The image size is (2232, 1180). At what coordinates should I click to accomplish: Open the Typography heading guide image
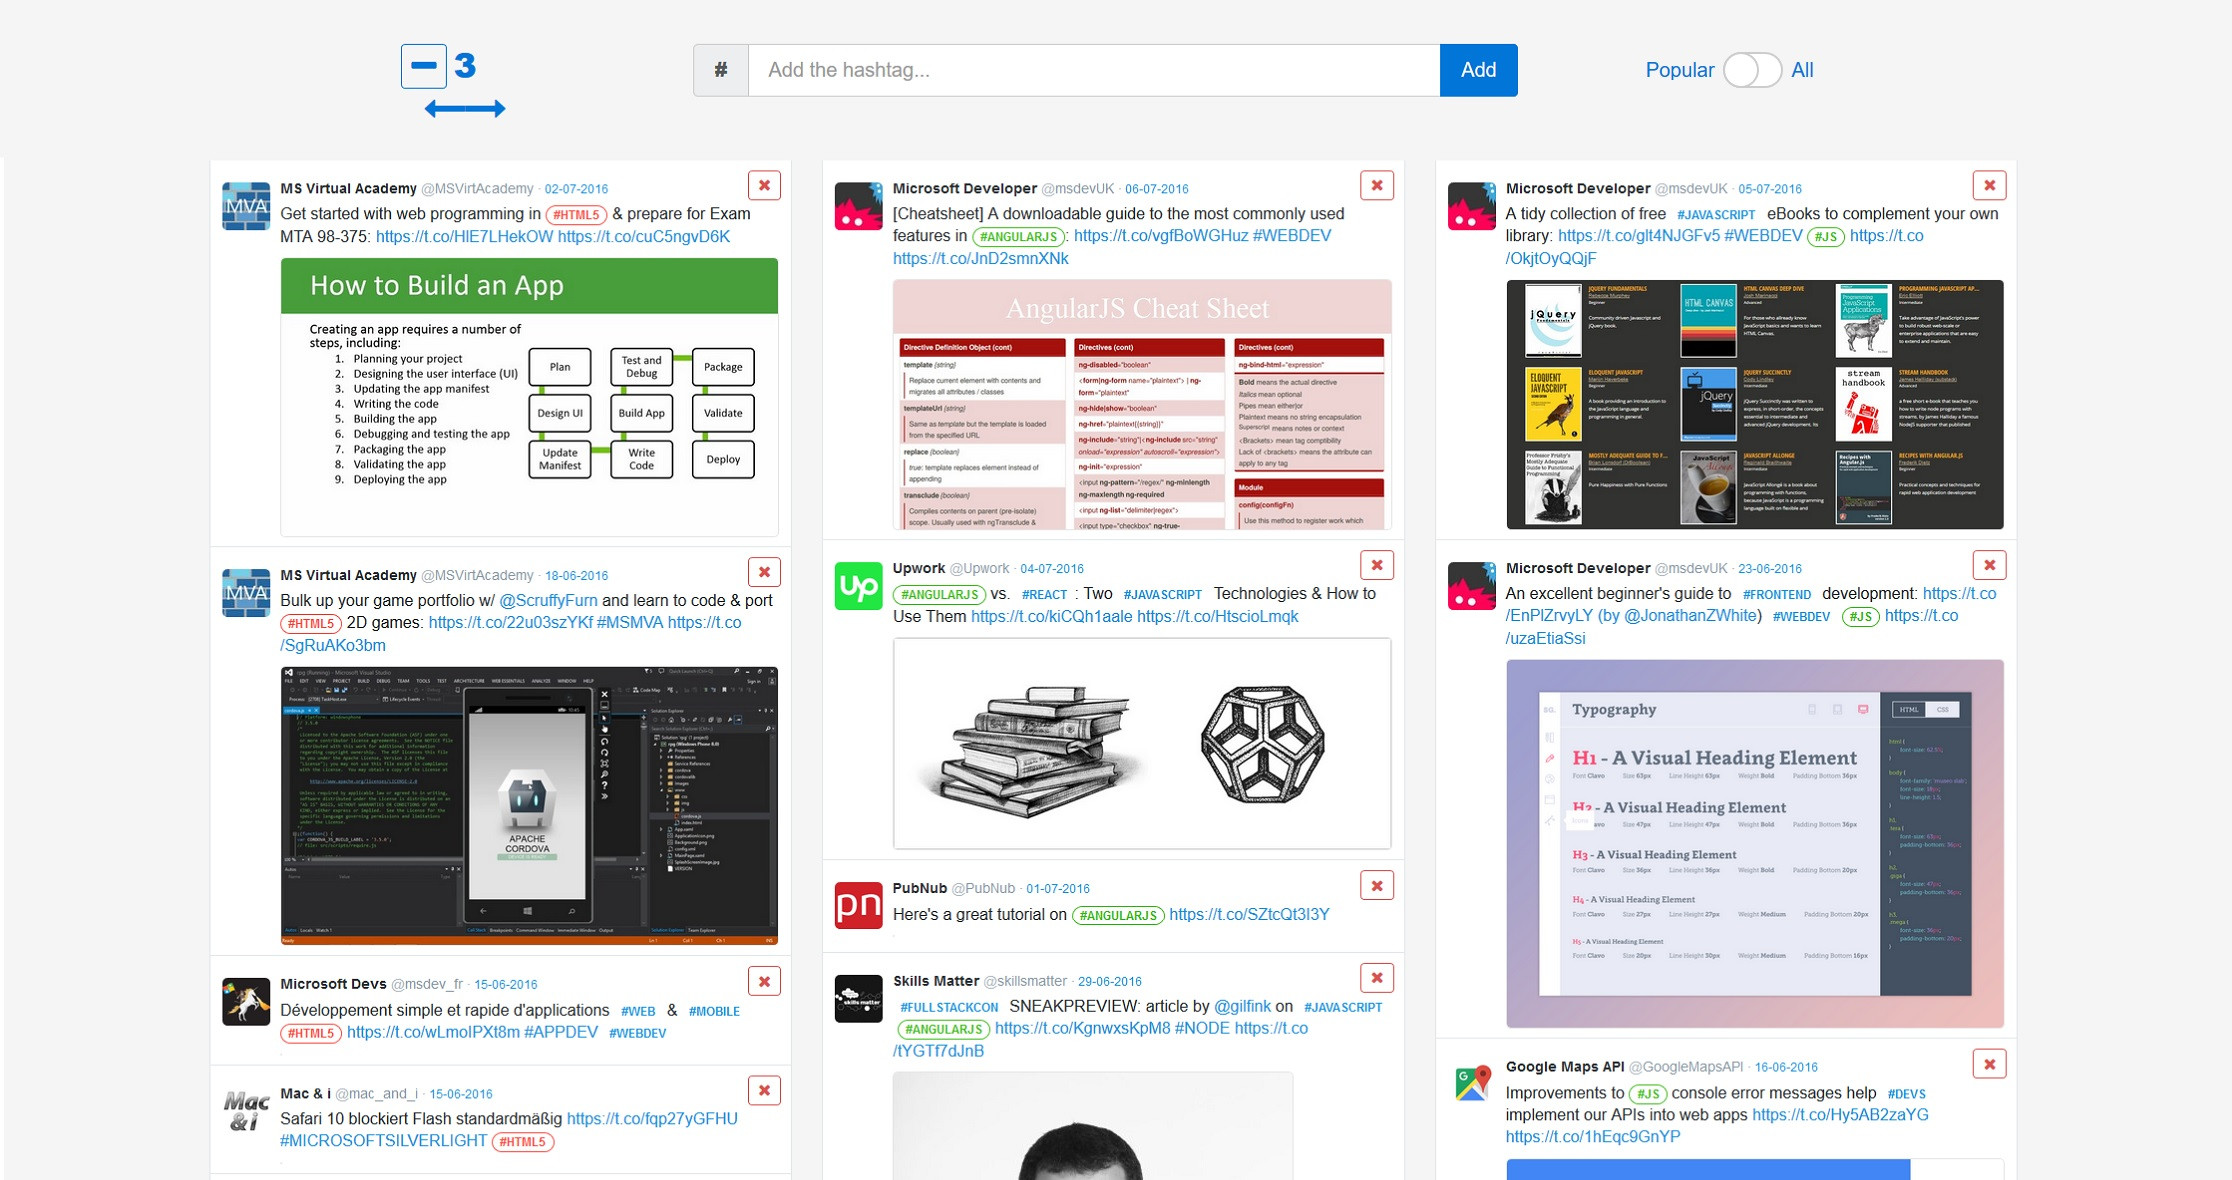click(1754, 843)
